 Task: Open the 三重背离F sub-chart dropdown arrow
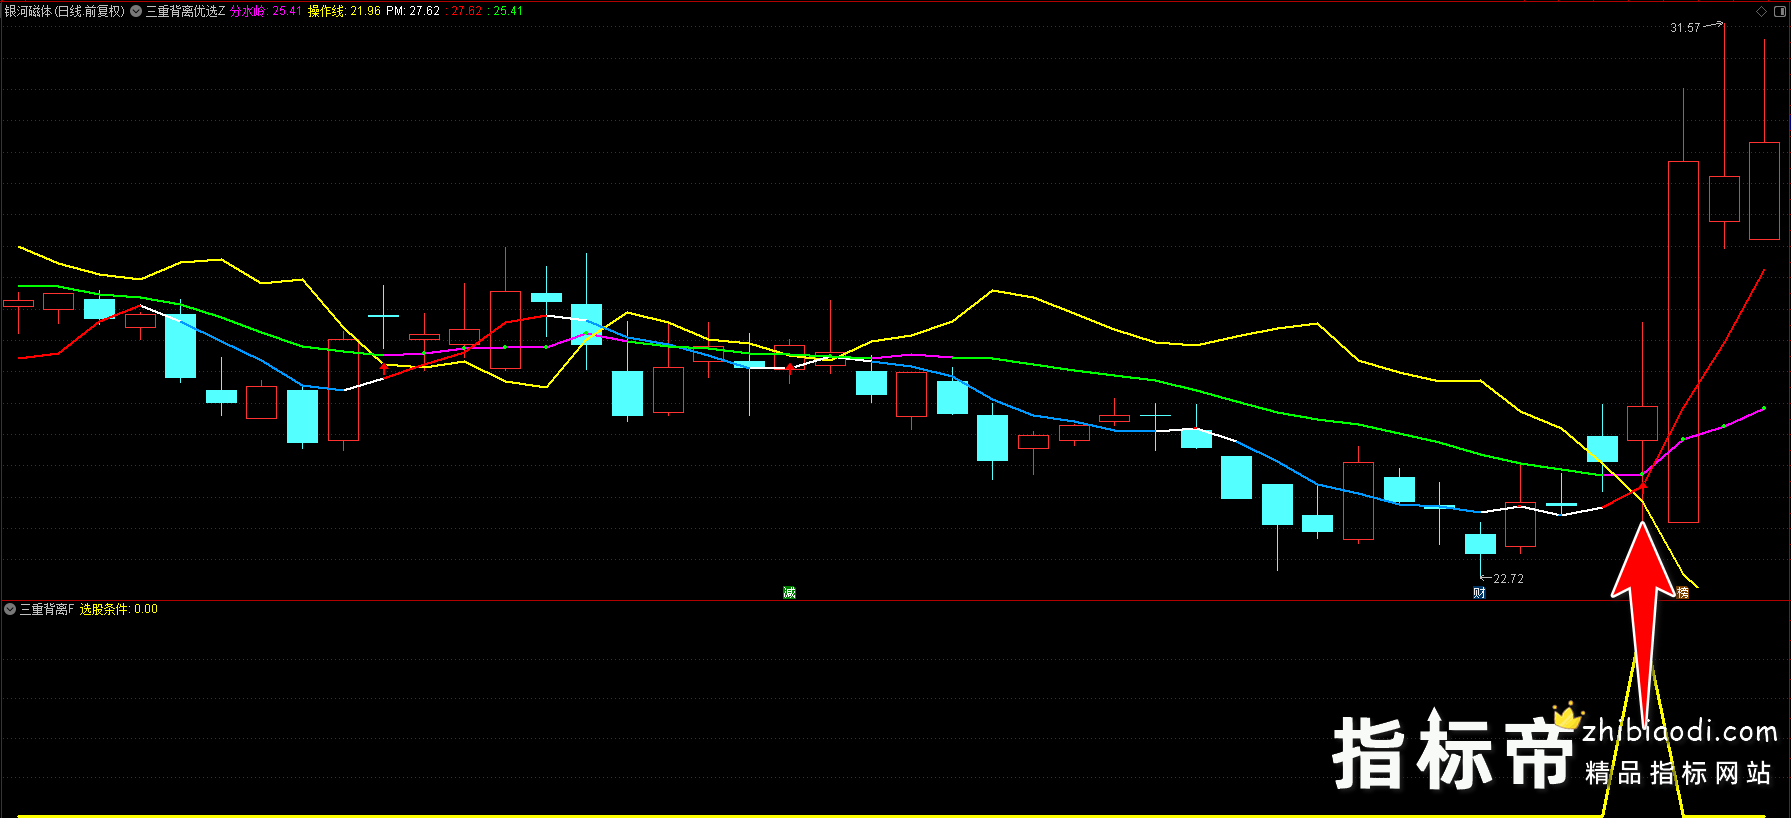pos(10,609)
